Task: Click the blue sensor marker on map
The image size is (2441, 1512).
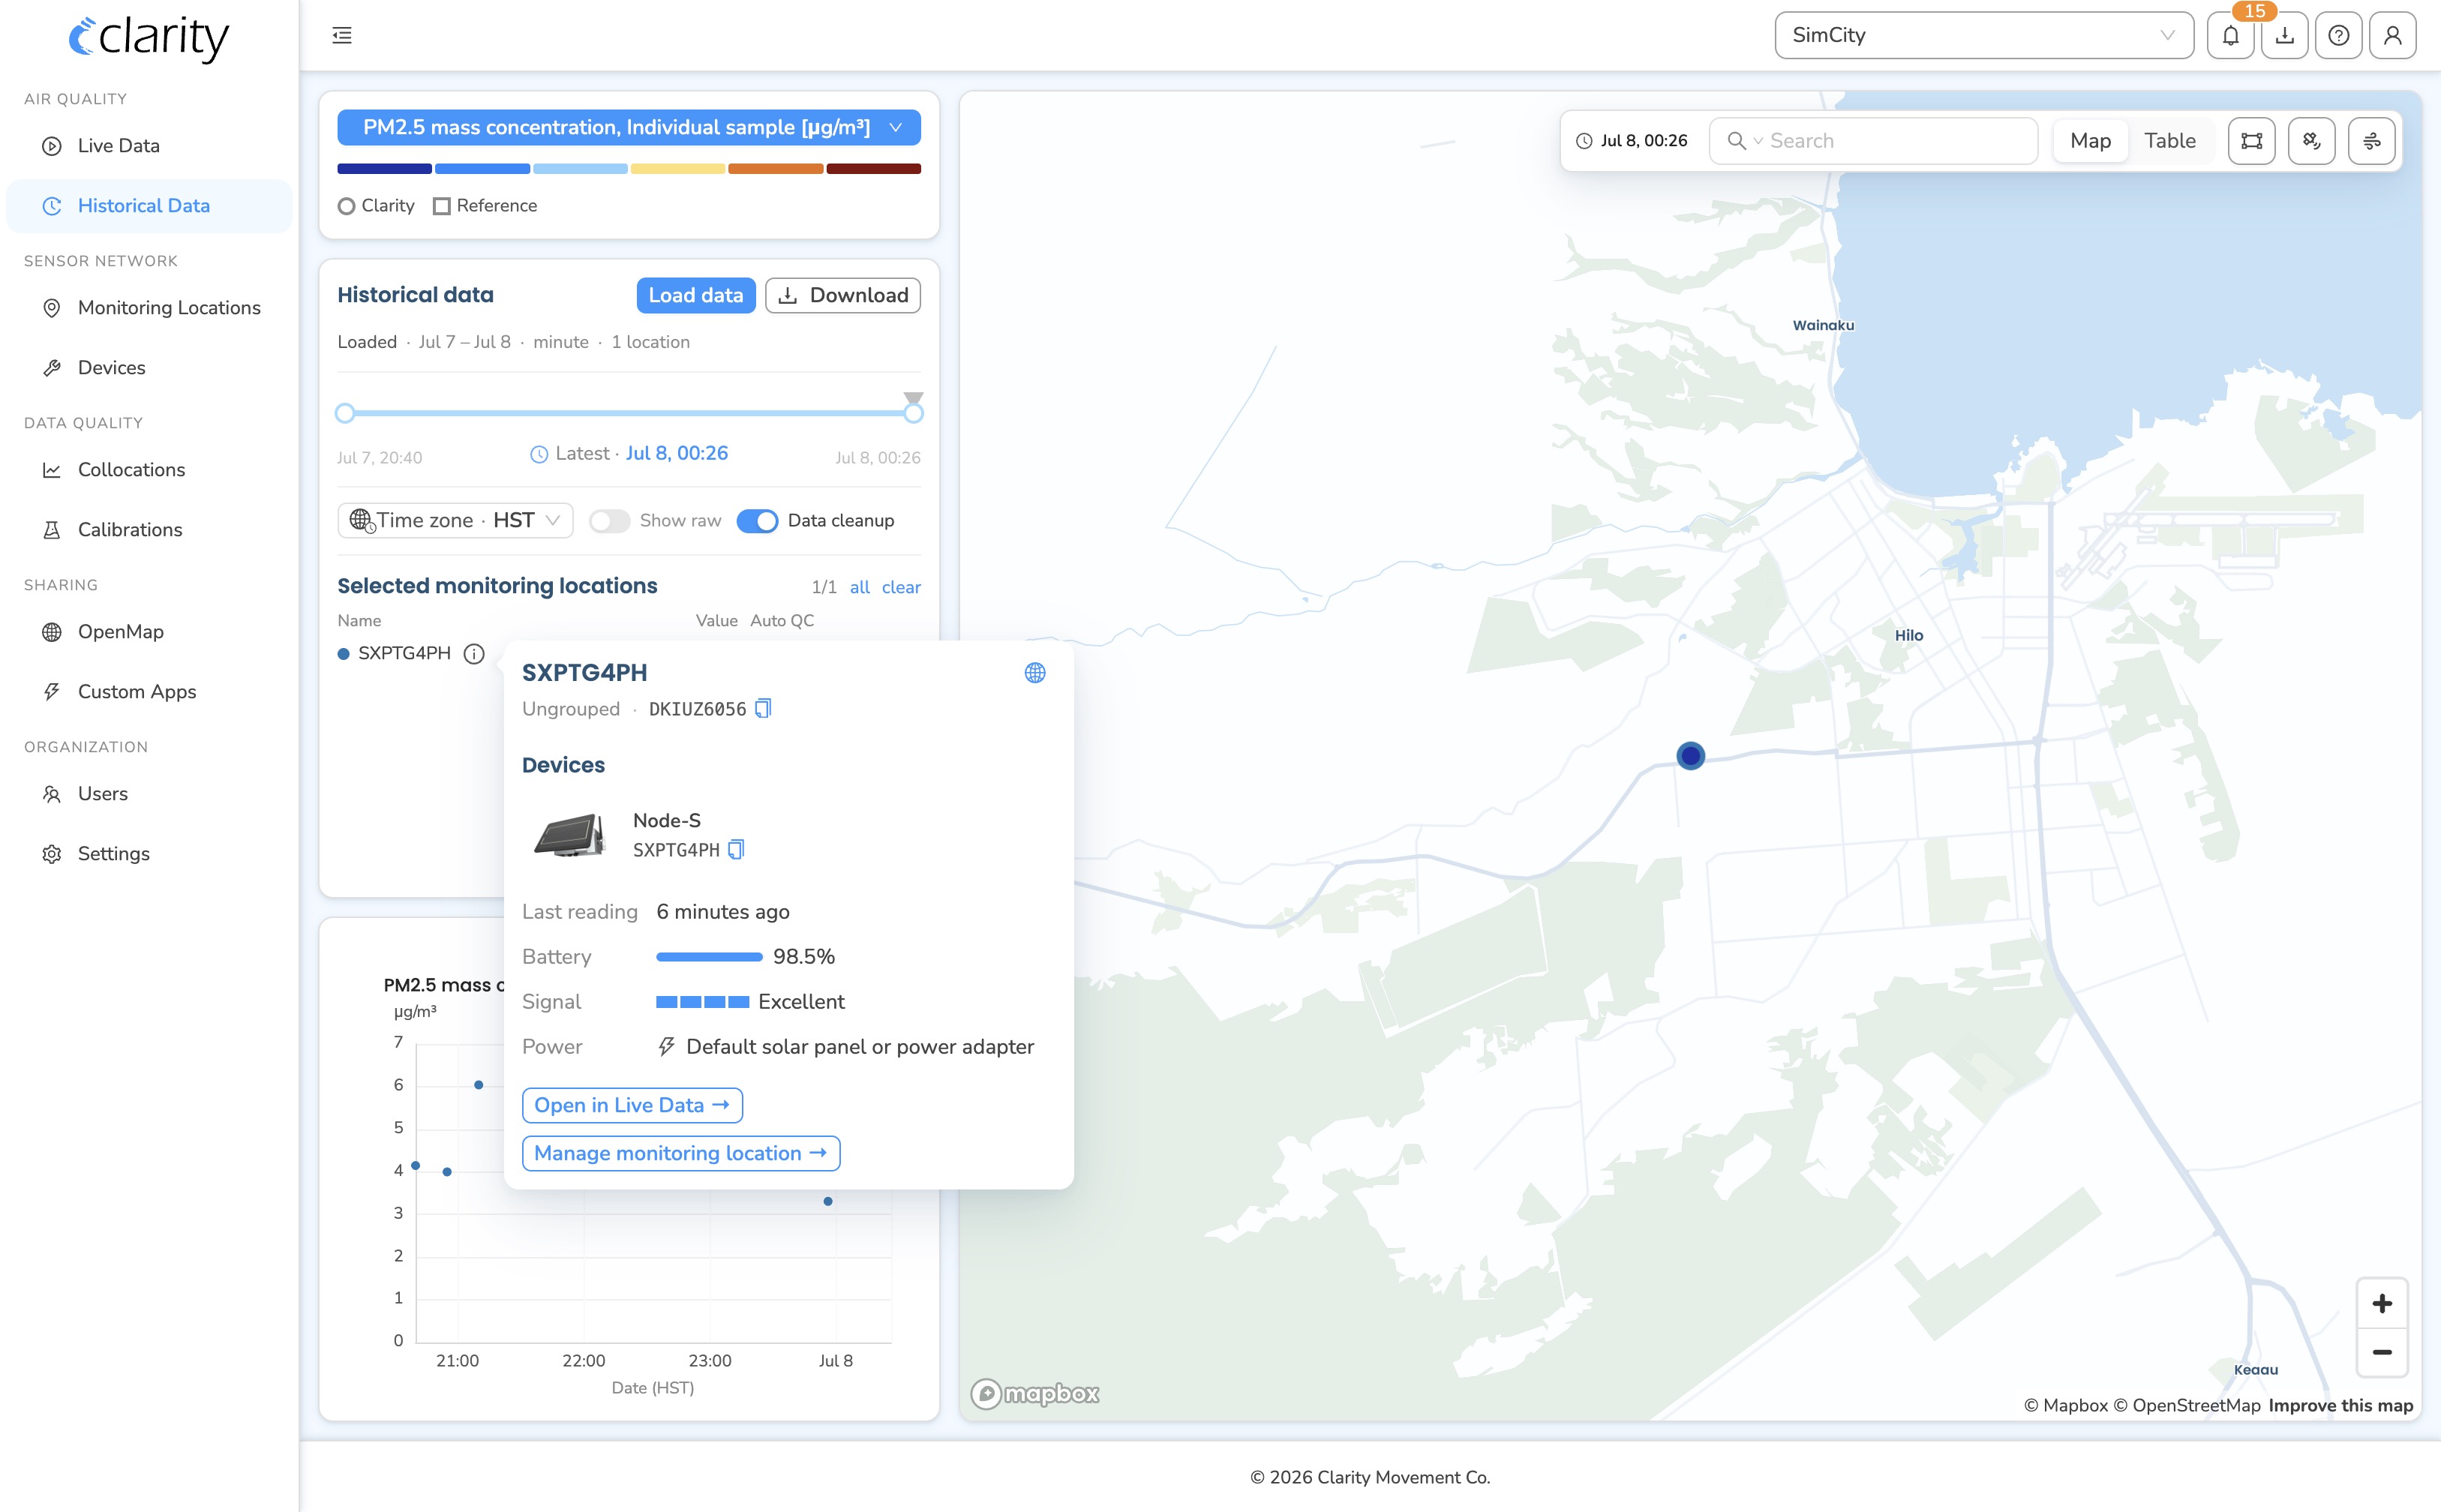Action: (1690, 756)
